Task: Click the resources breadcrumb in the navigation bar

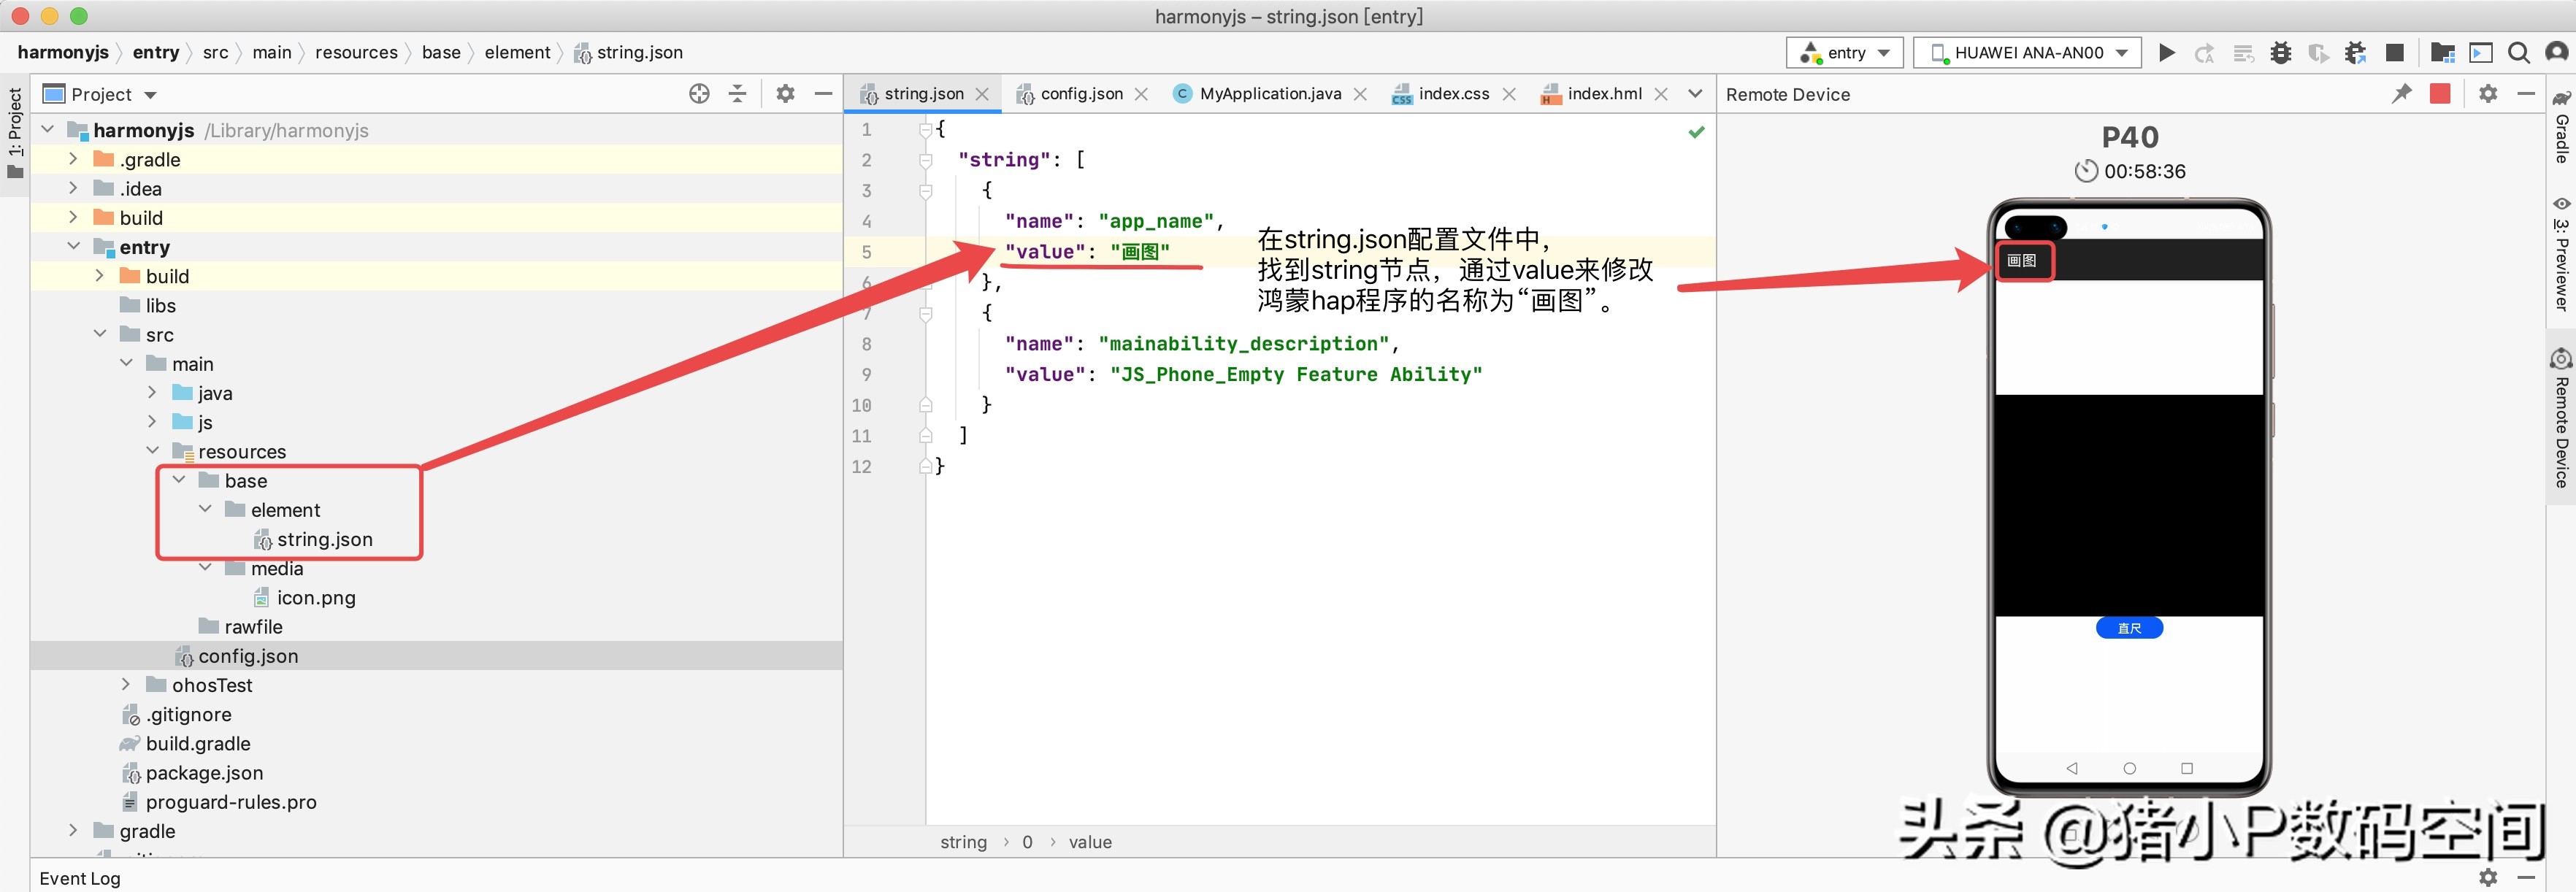Action: [356, 53]
